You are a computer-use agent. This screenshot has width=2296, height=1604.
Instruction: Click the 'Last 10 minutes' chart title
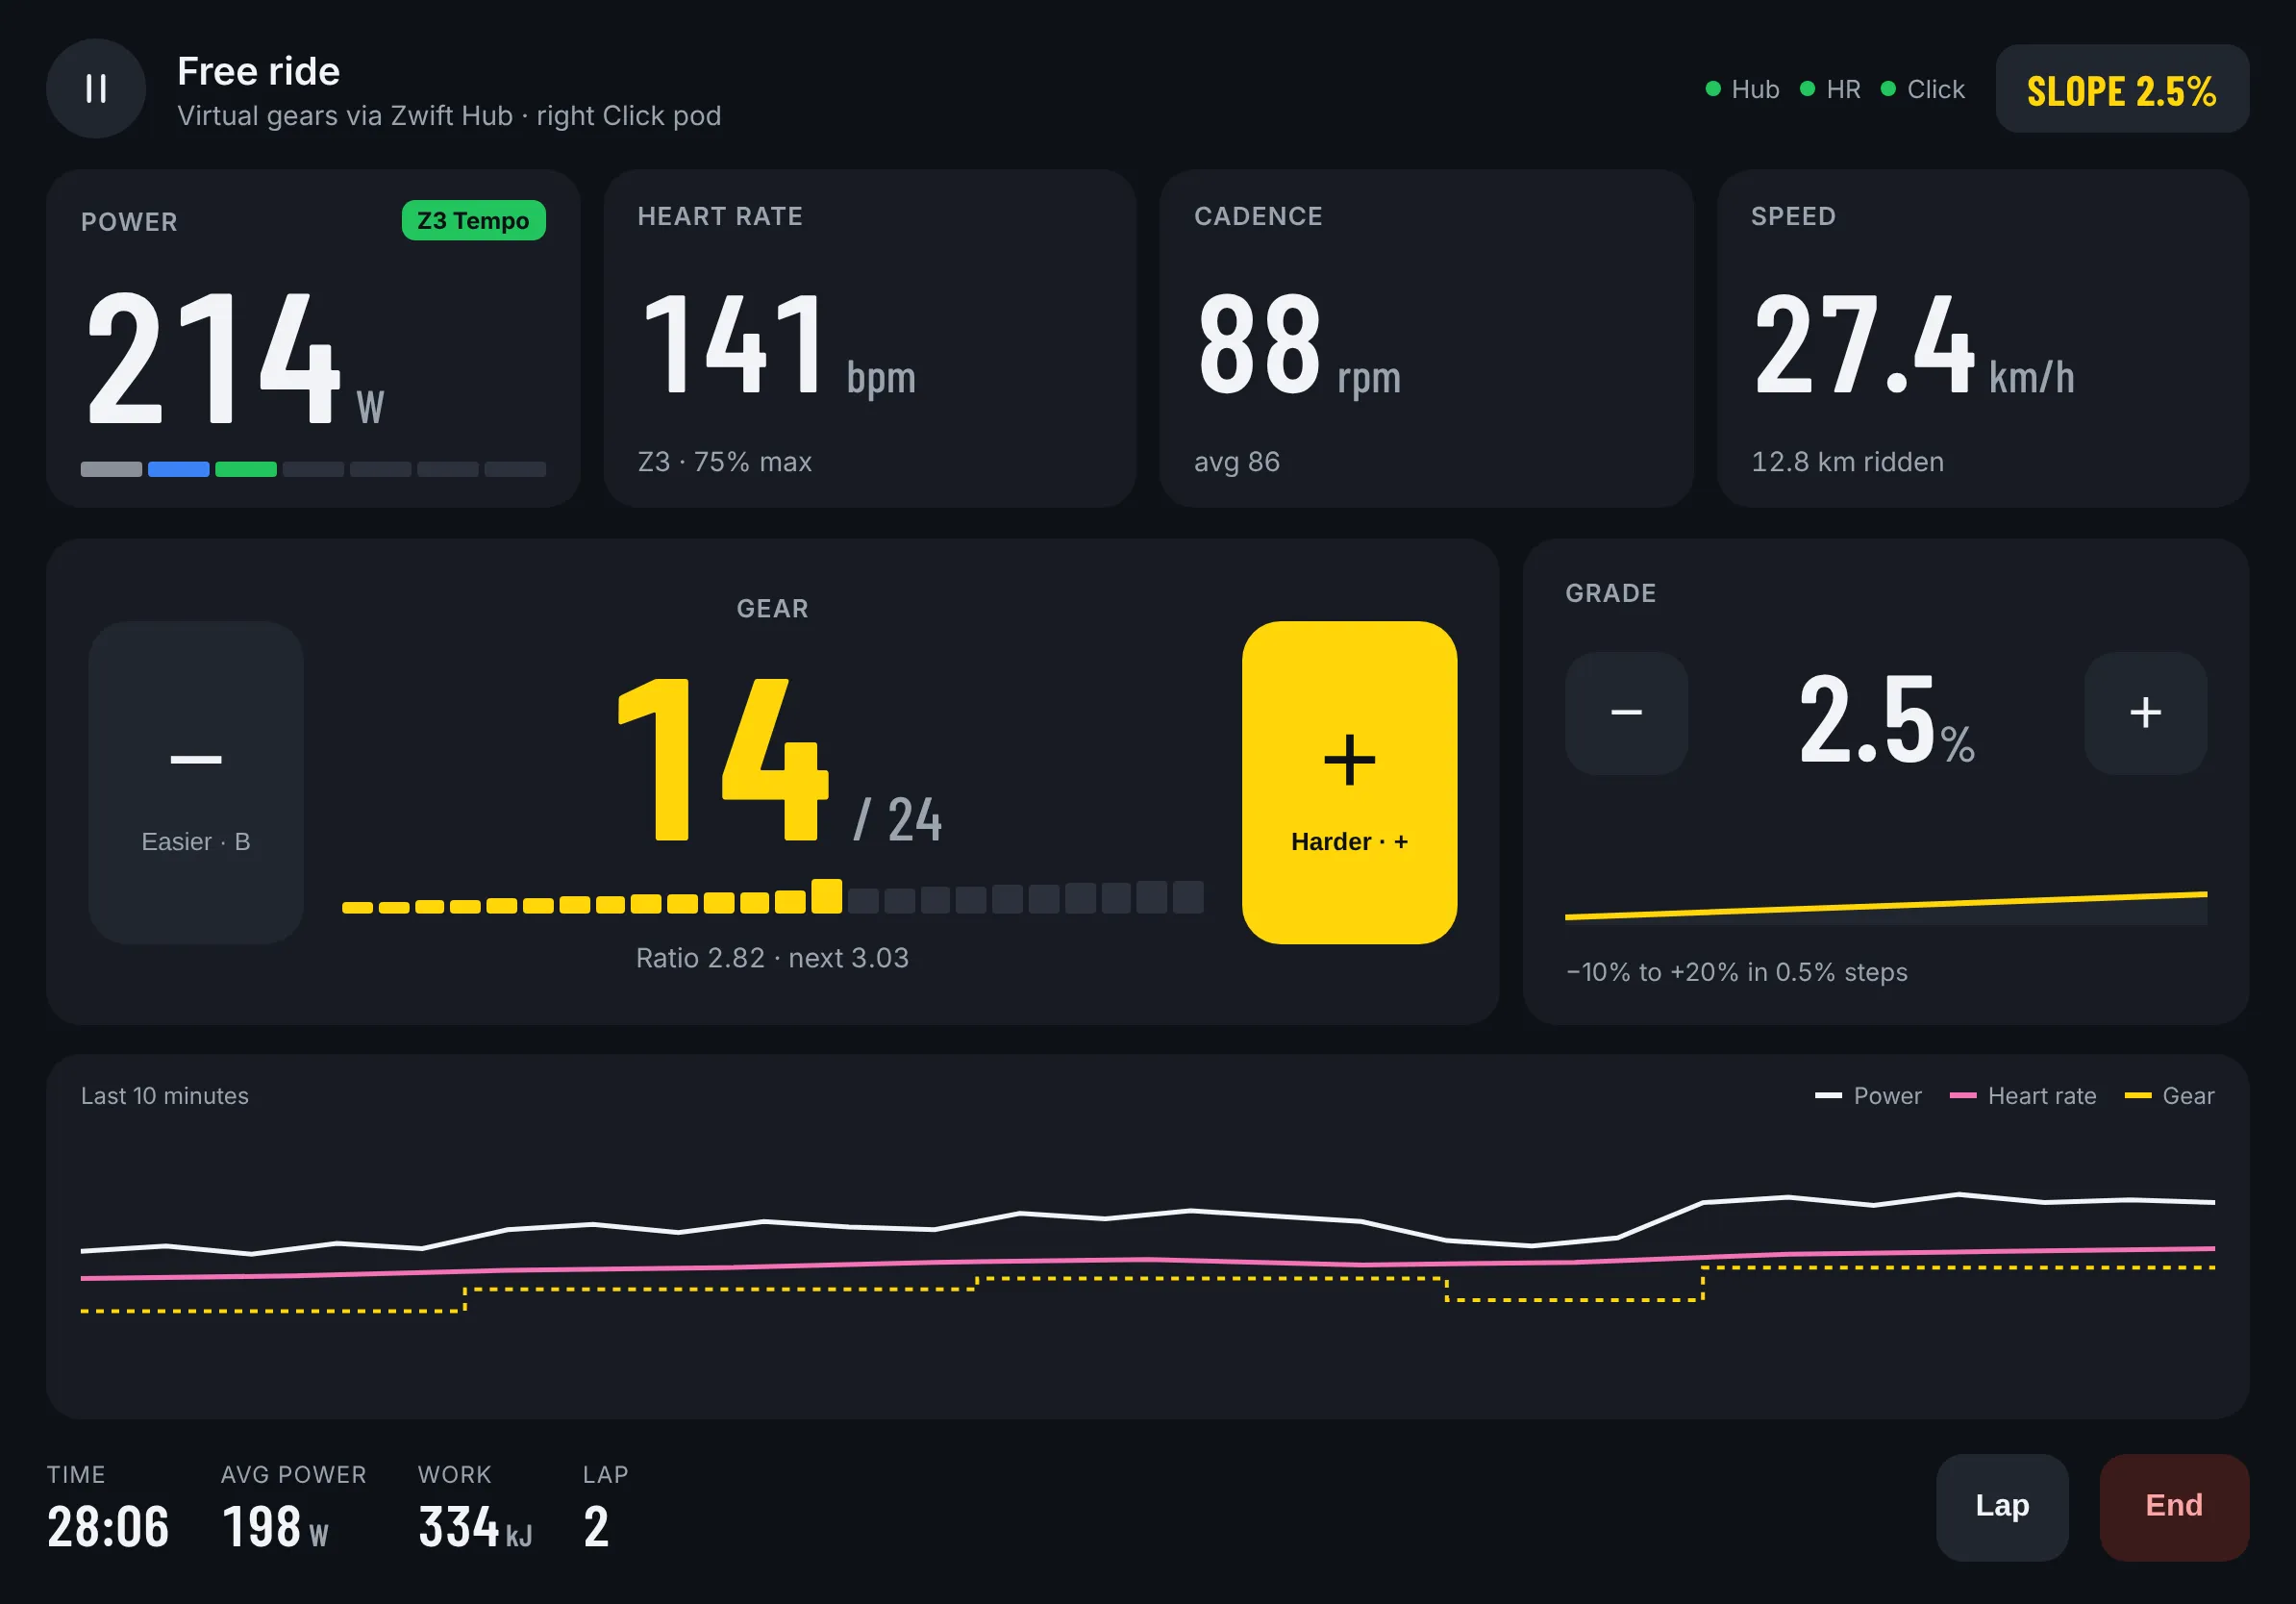(165, 1096)
